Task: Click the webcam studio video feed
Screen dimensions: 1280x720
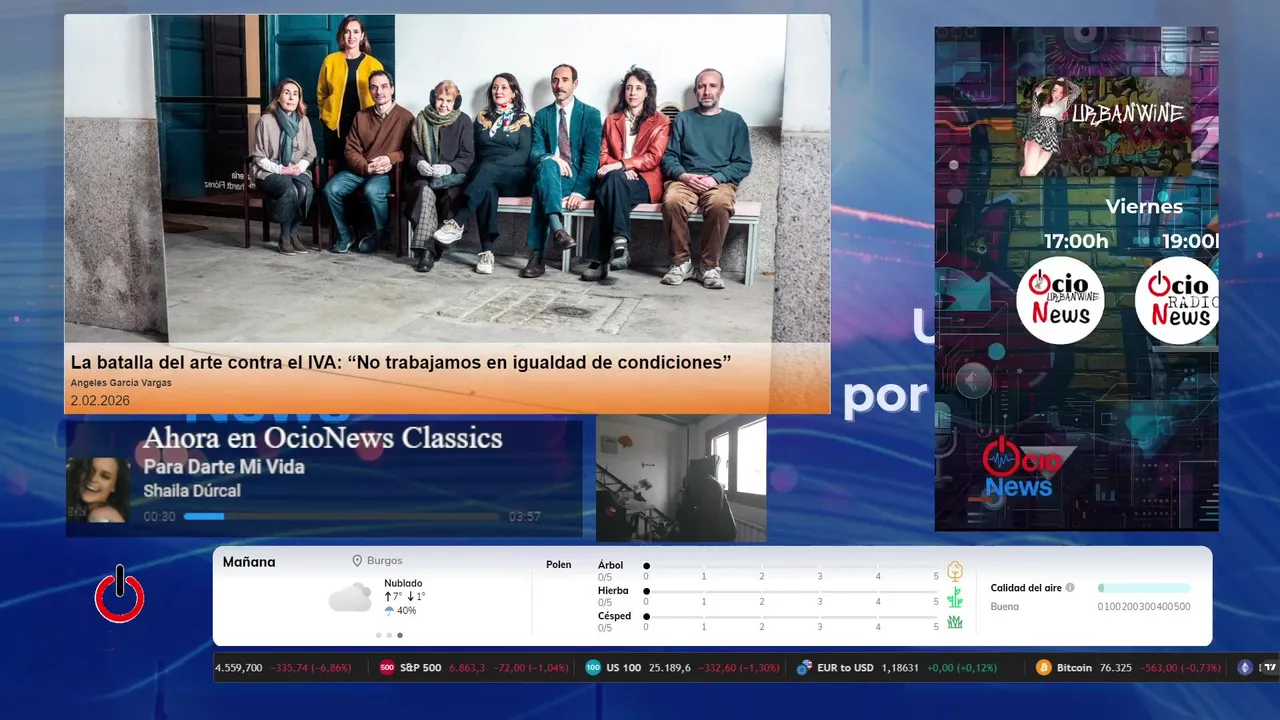Action: coord(681,480)
